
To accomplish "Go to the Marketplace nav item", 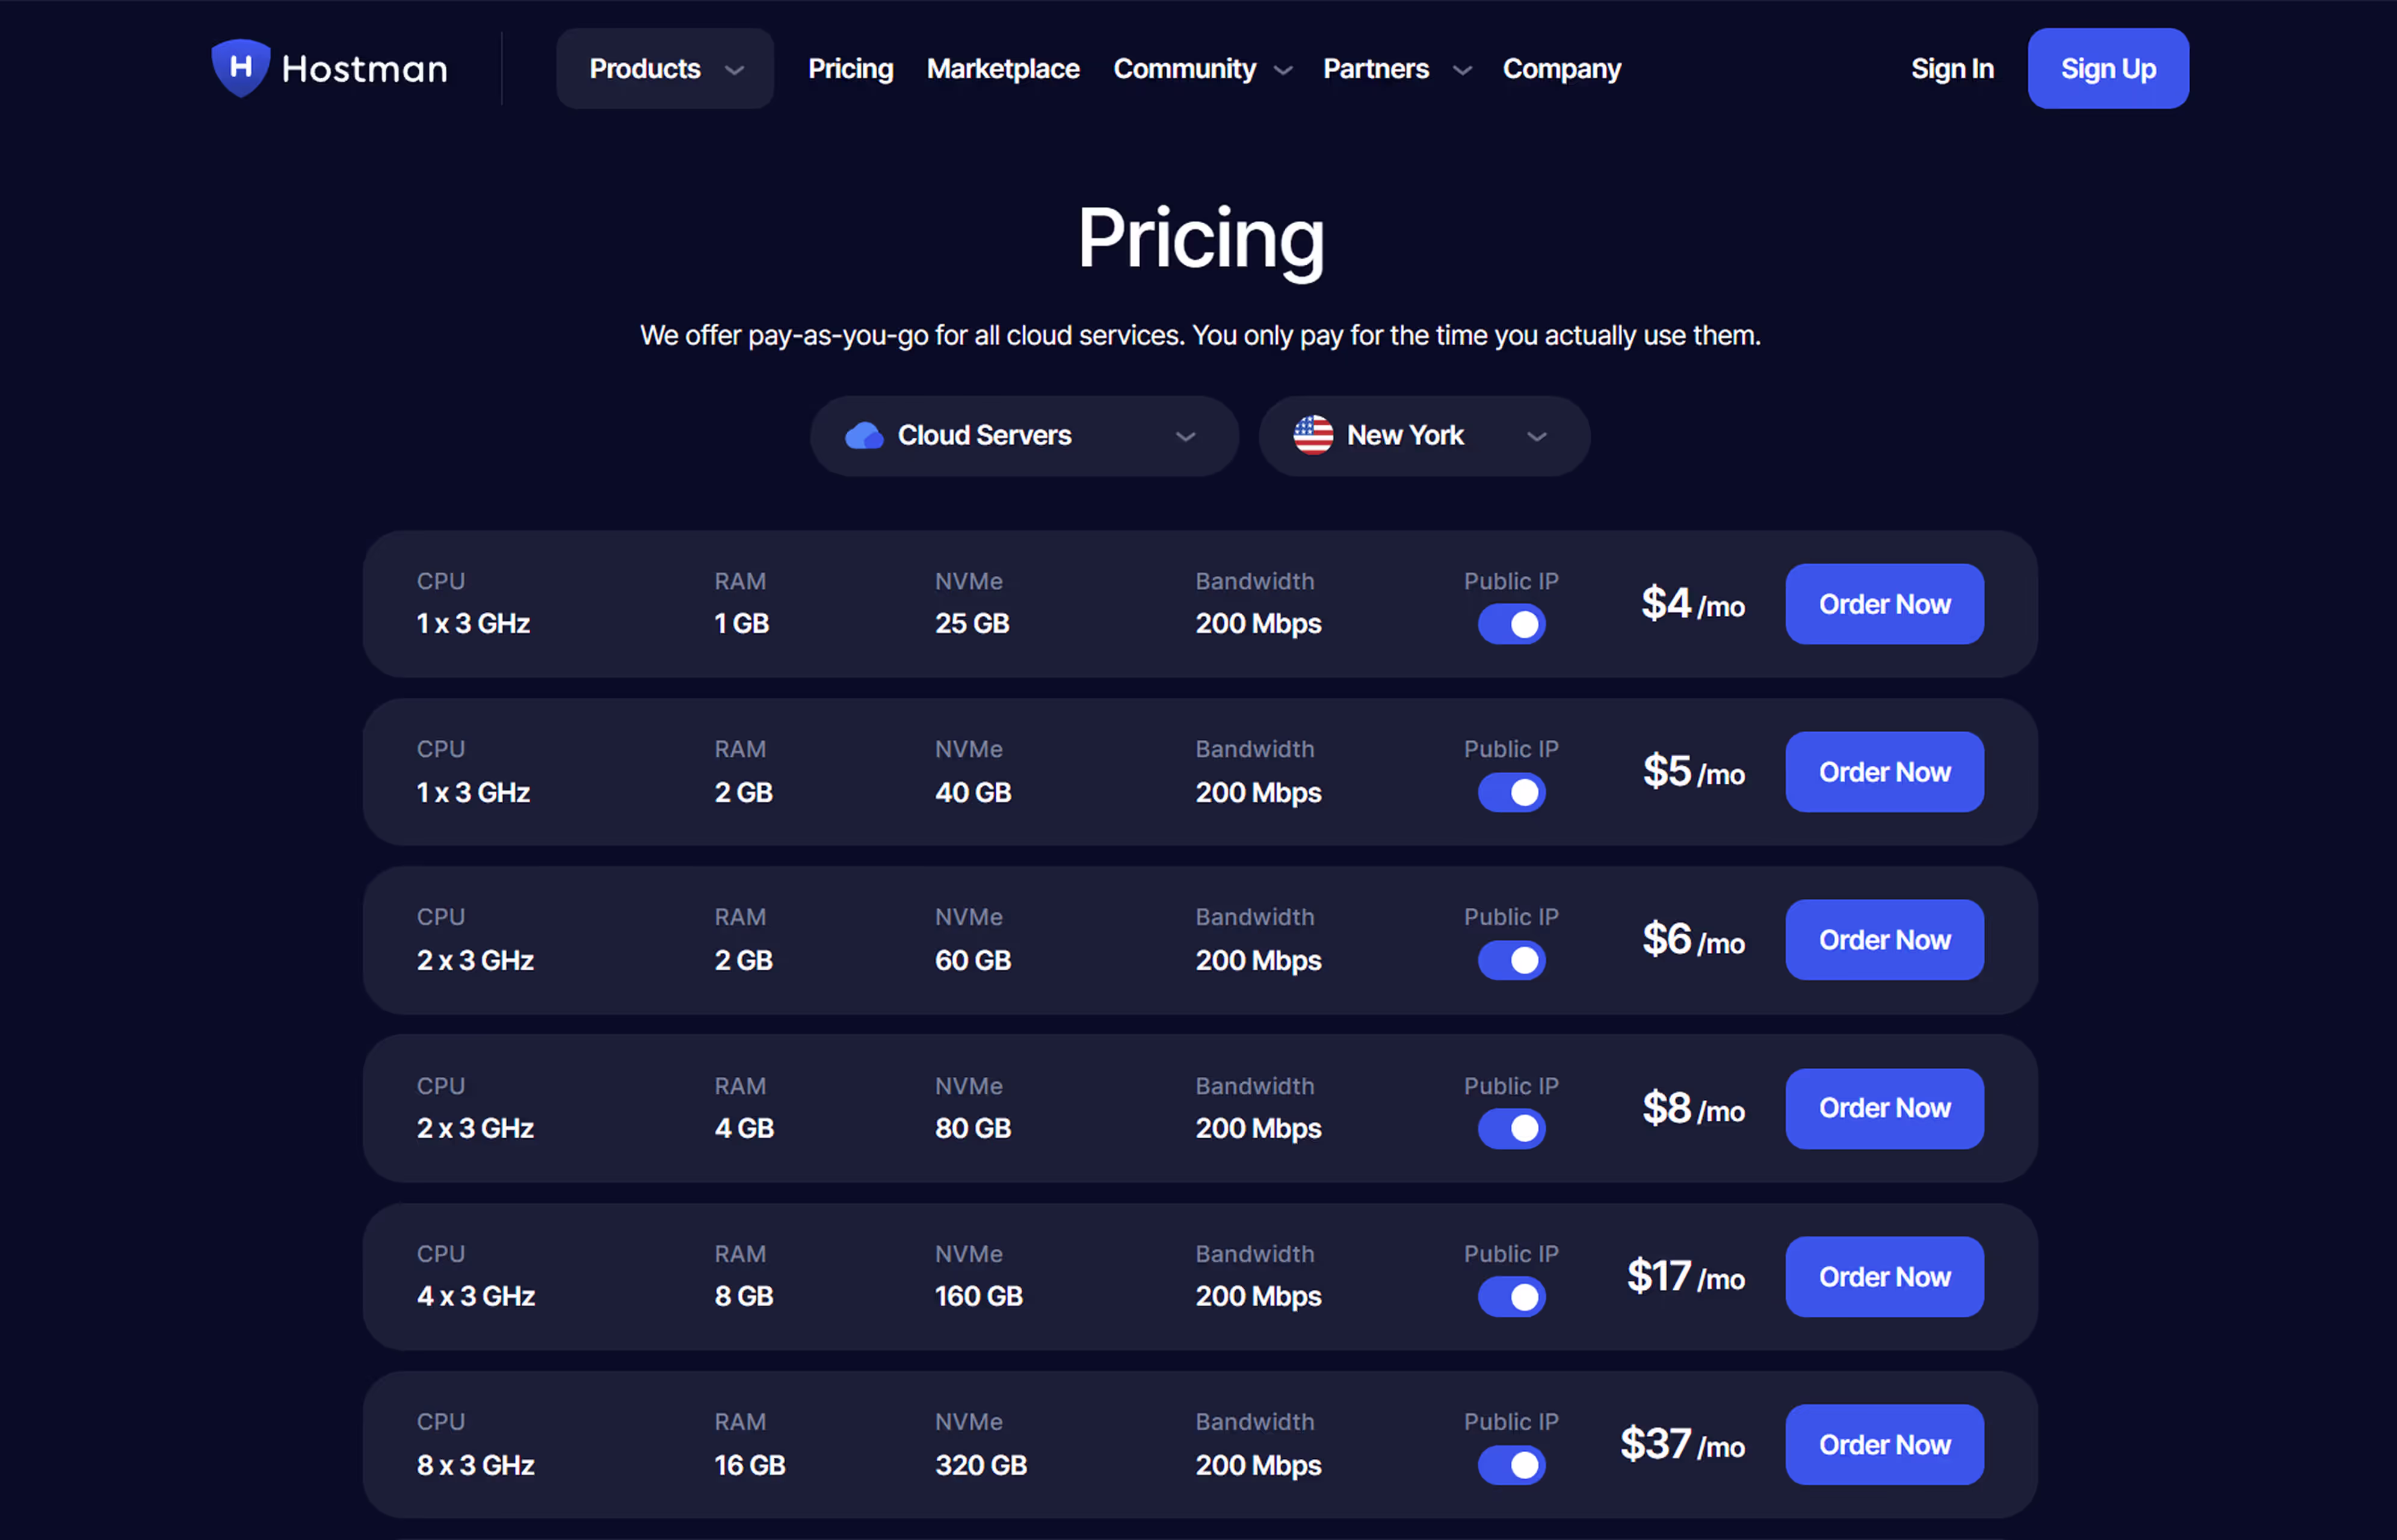I will pos(1002,69).
